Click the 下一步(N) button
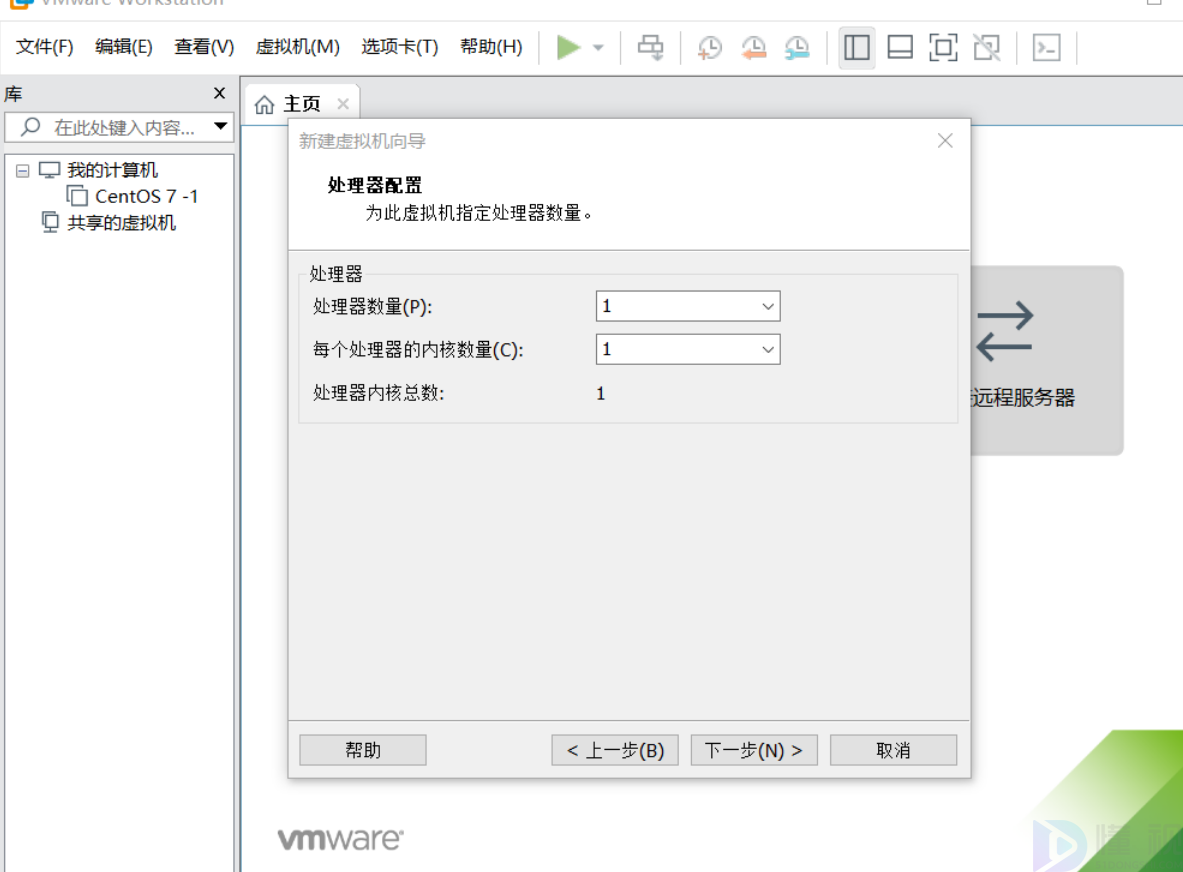 [x=753, y=750]
